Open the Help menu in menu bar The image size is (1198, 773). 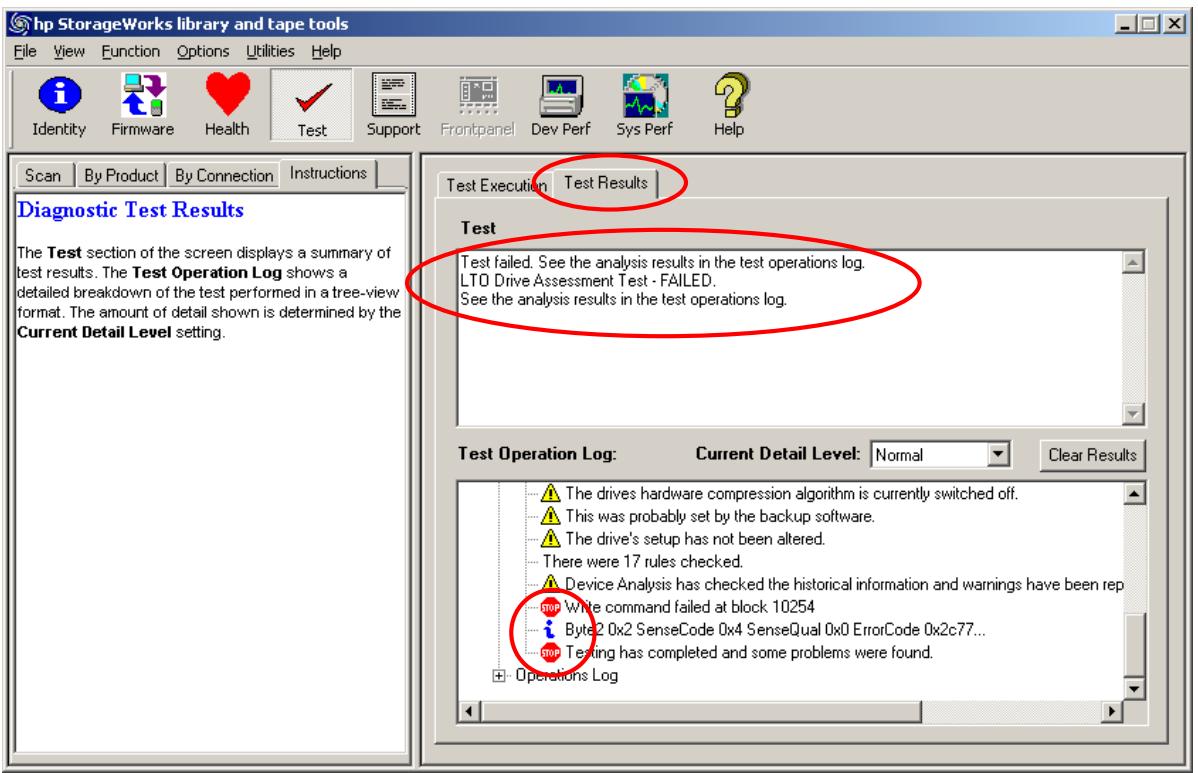[x=326, y=51]
